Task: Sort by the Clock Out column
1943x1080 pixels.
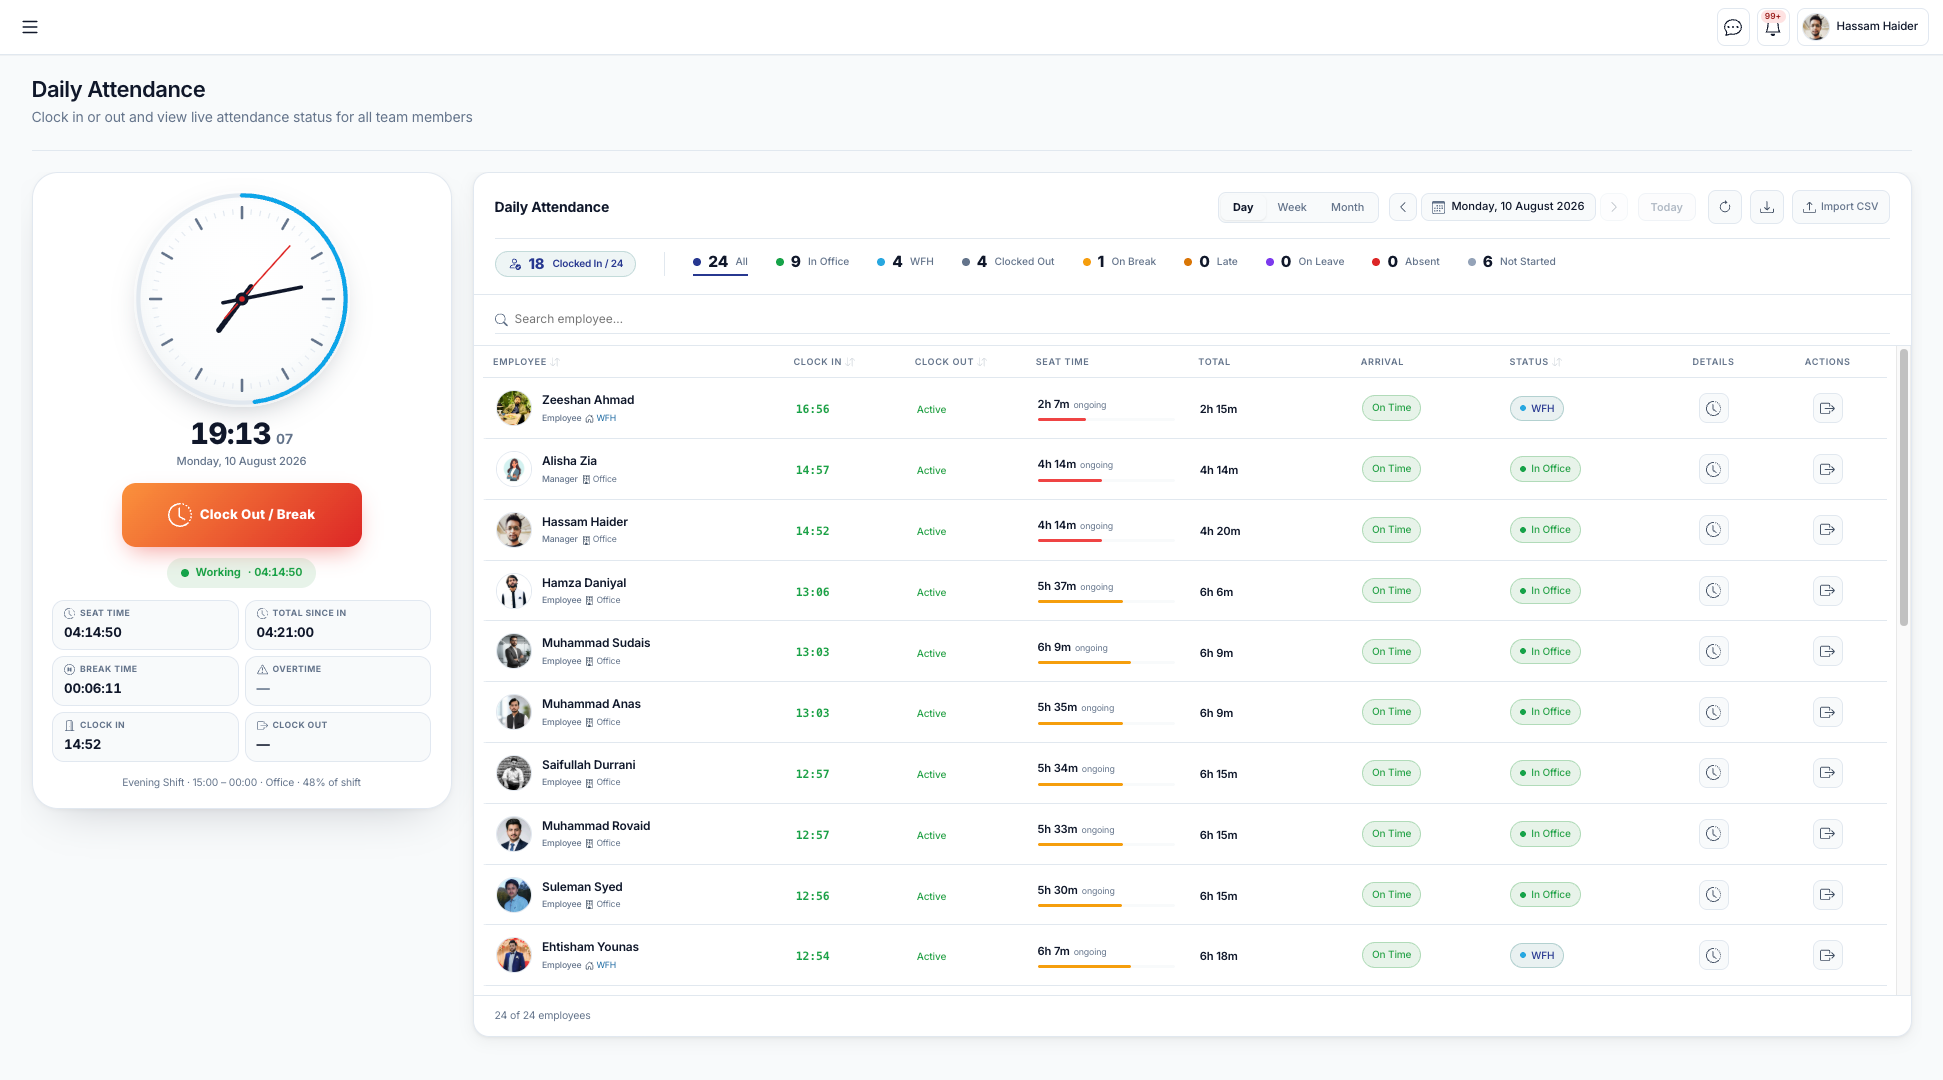Action: [x=950, y=362]
